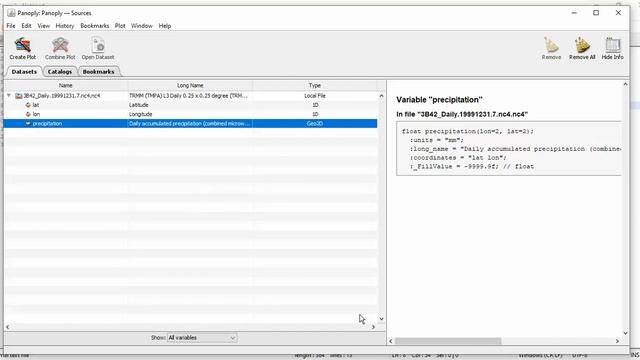
Task: Collapse the 3B42_Daily dataset tree node
Action: click(x=9, y=96)
